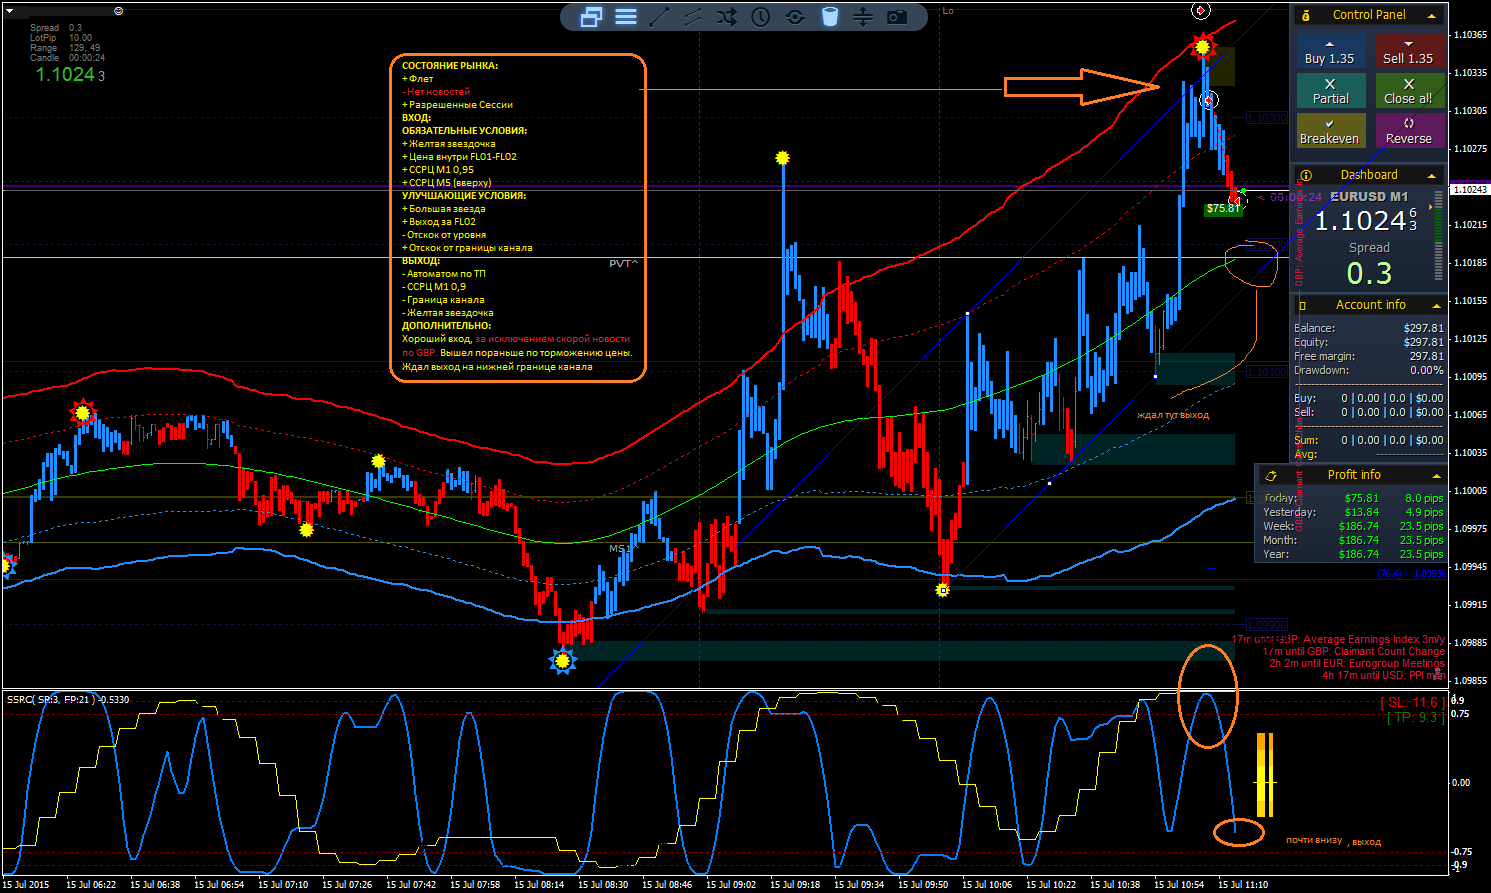This screenshot has height=893, width=1491.
Task: Click the Close all button
Action: (1408, 91)
